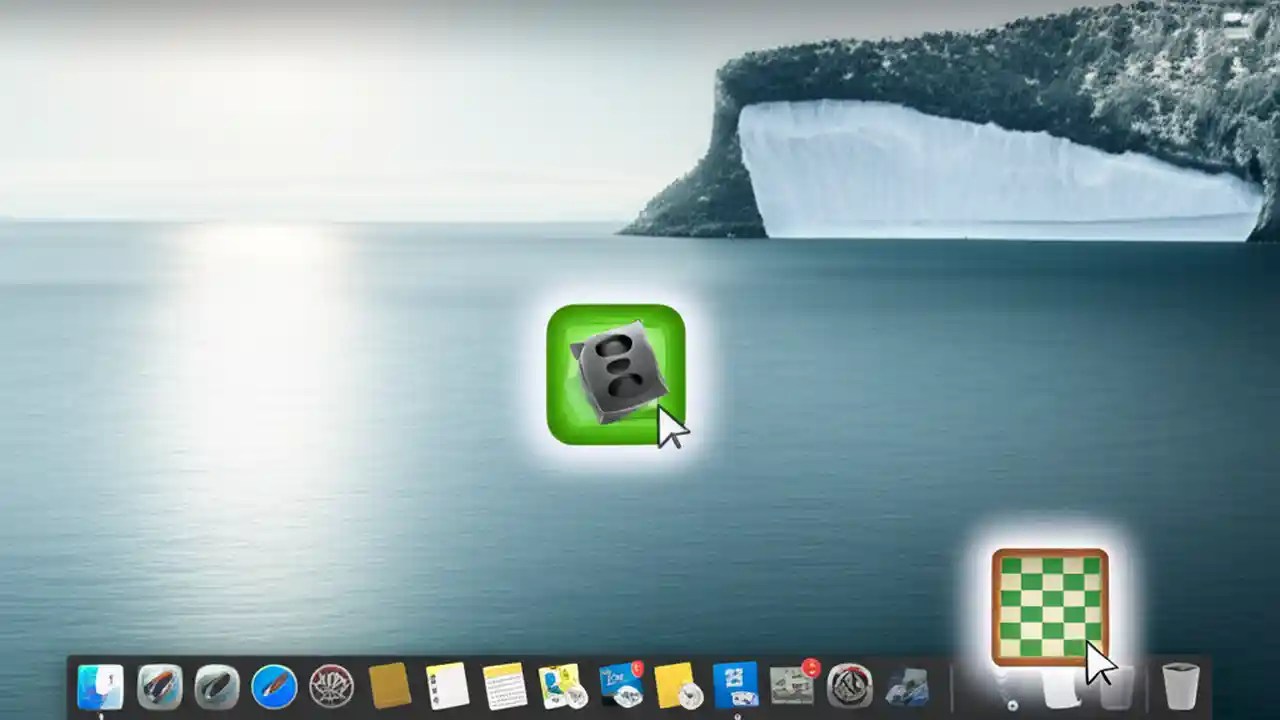1280x720 pixels.
Task: Open the blue circular browser icon in the Dock
Action: click(273, 685)
